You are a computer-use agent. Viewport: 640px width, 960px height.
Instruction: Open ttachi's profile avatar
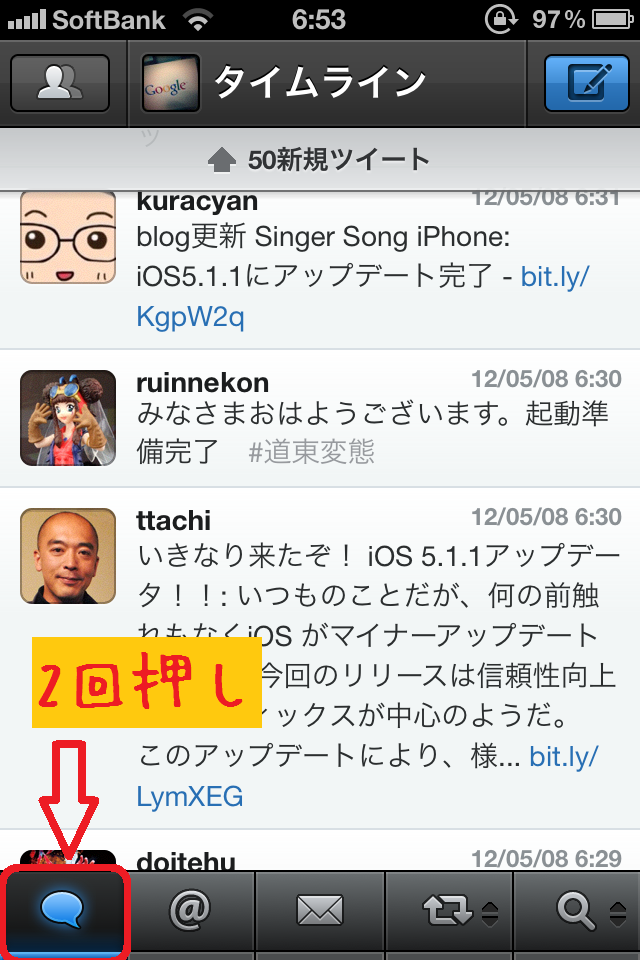click(x=68, y=556)
